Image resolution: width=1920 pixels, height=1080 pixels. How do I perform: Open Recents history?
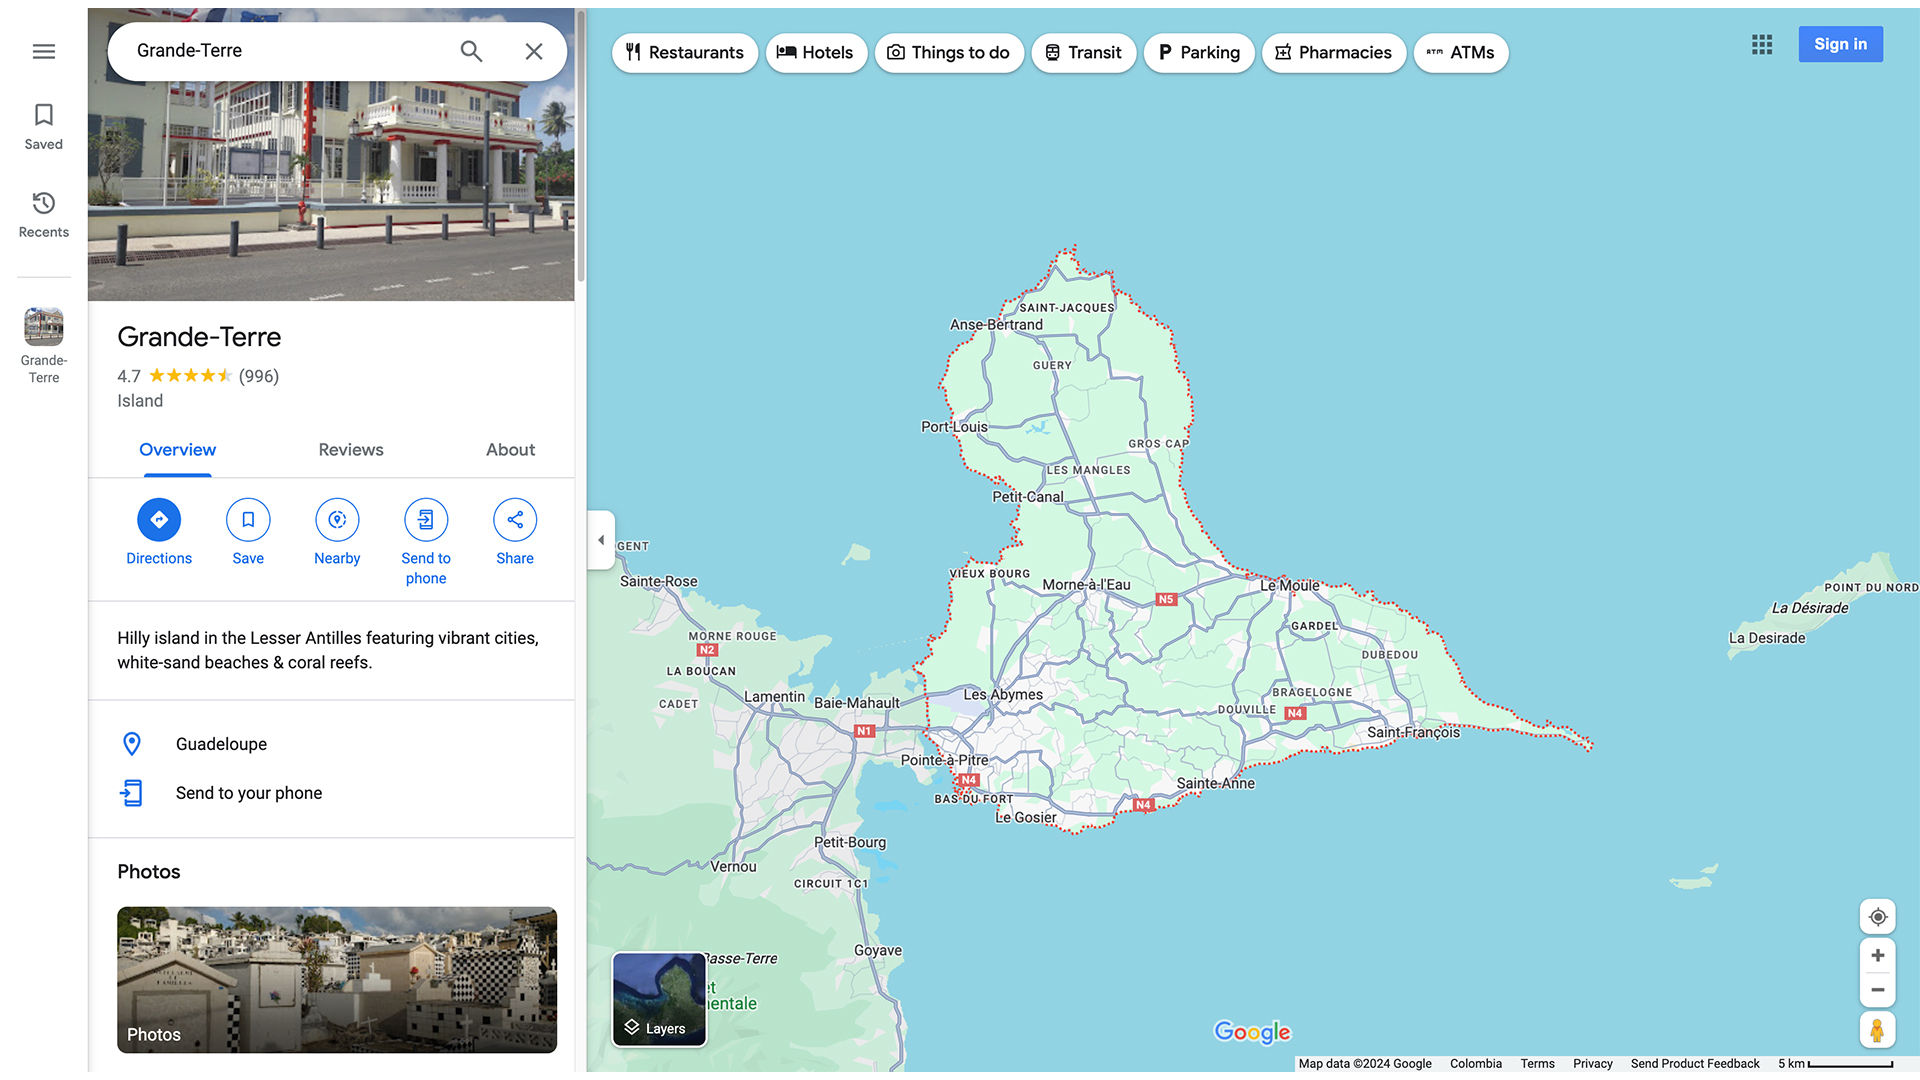[x=43, y=215]
